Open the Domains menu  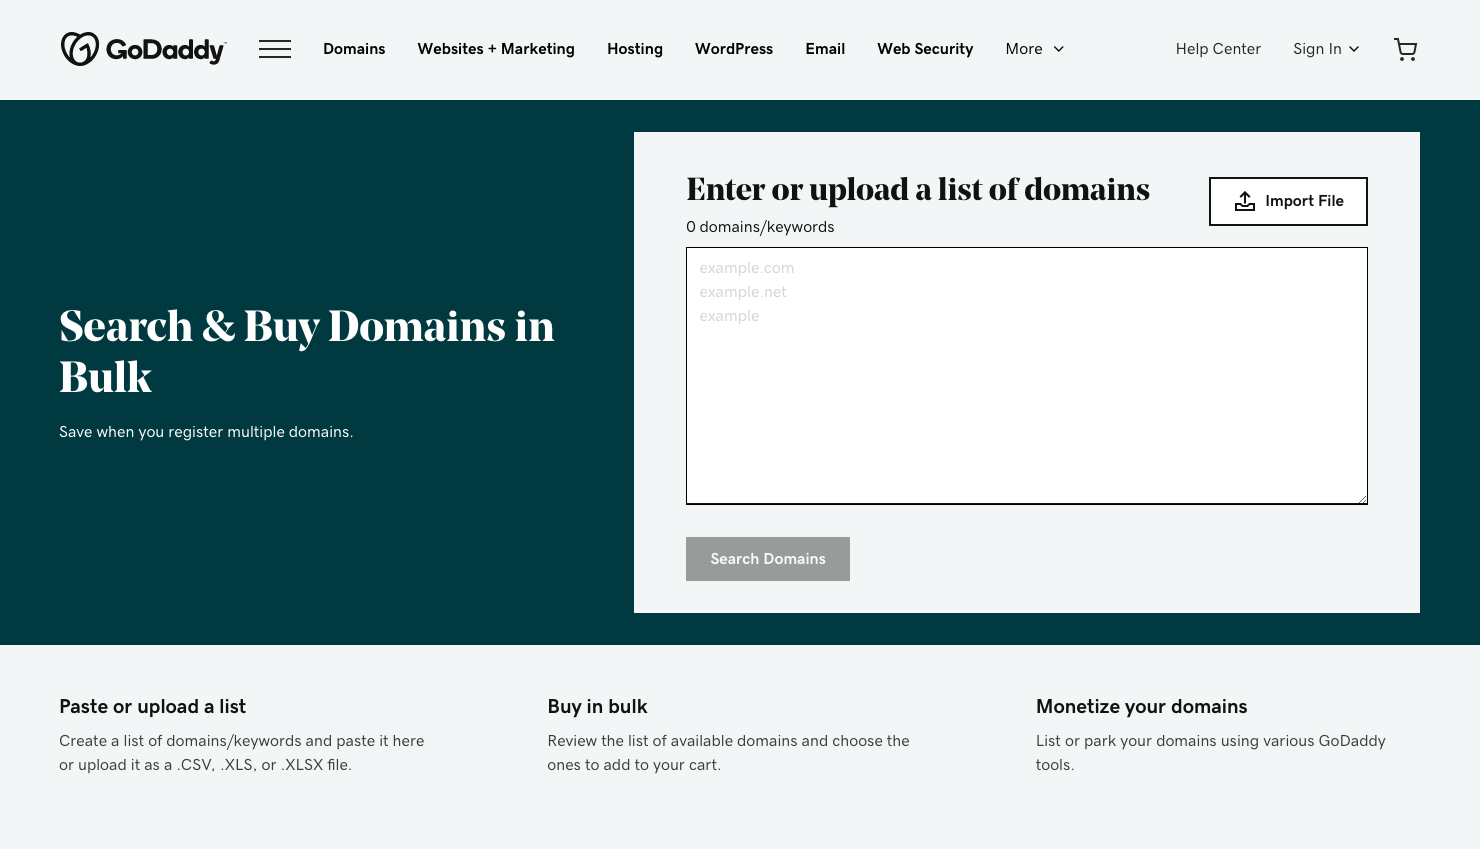click(x=354, y=49)
